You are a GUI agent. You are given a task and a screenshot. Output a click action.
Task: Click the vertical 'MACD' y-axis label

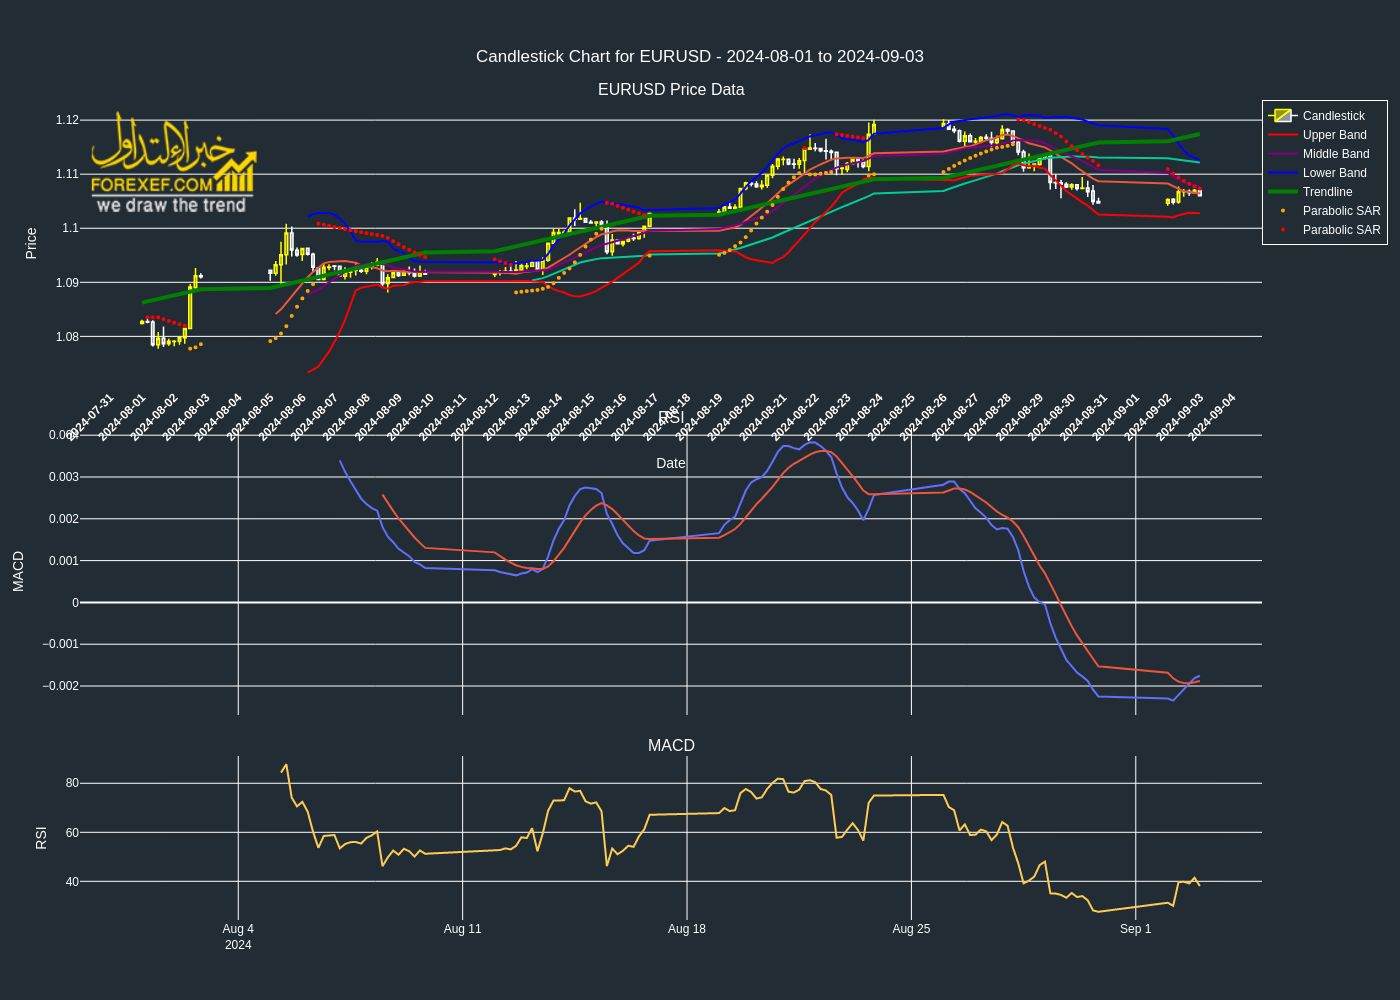pyautogui.click(x=18, y=571)
